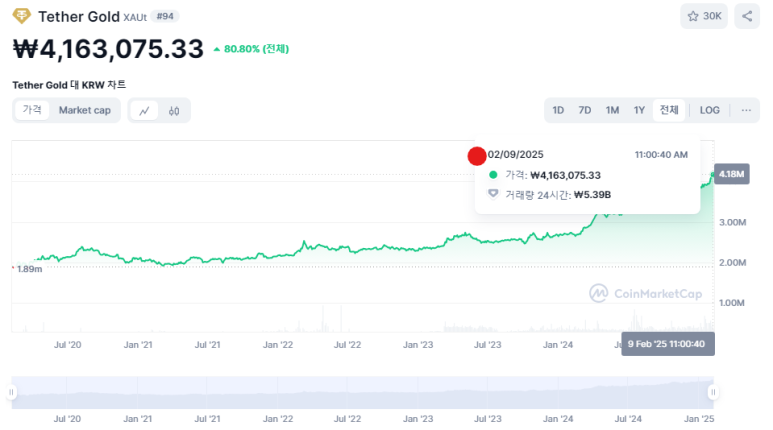Click the ₩4,163,075.33 headline price
Image resolution: width=773 pixels, height=430 pixels.
pyautogui.click(x=108, y=49)
